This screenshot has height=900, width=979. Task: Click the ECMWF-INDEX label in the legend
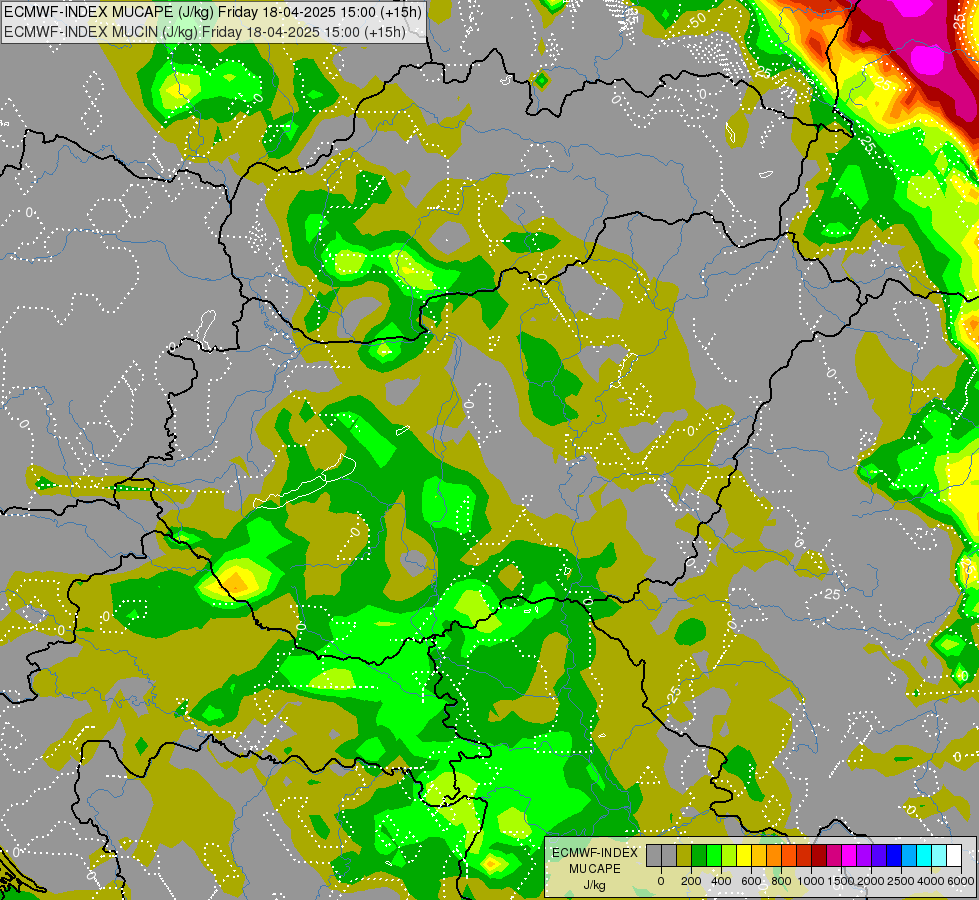pos(595,853)
